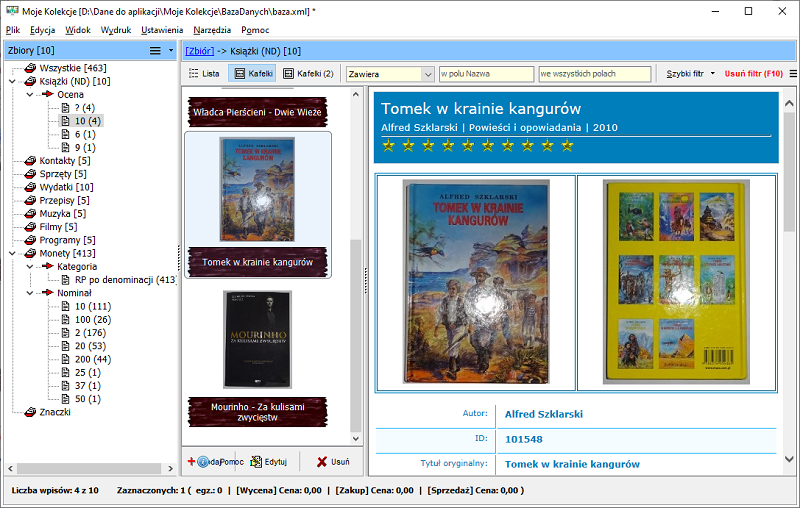
Task: Click the Muzyka collection icon
Action: click(31, 213)
